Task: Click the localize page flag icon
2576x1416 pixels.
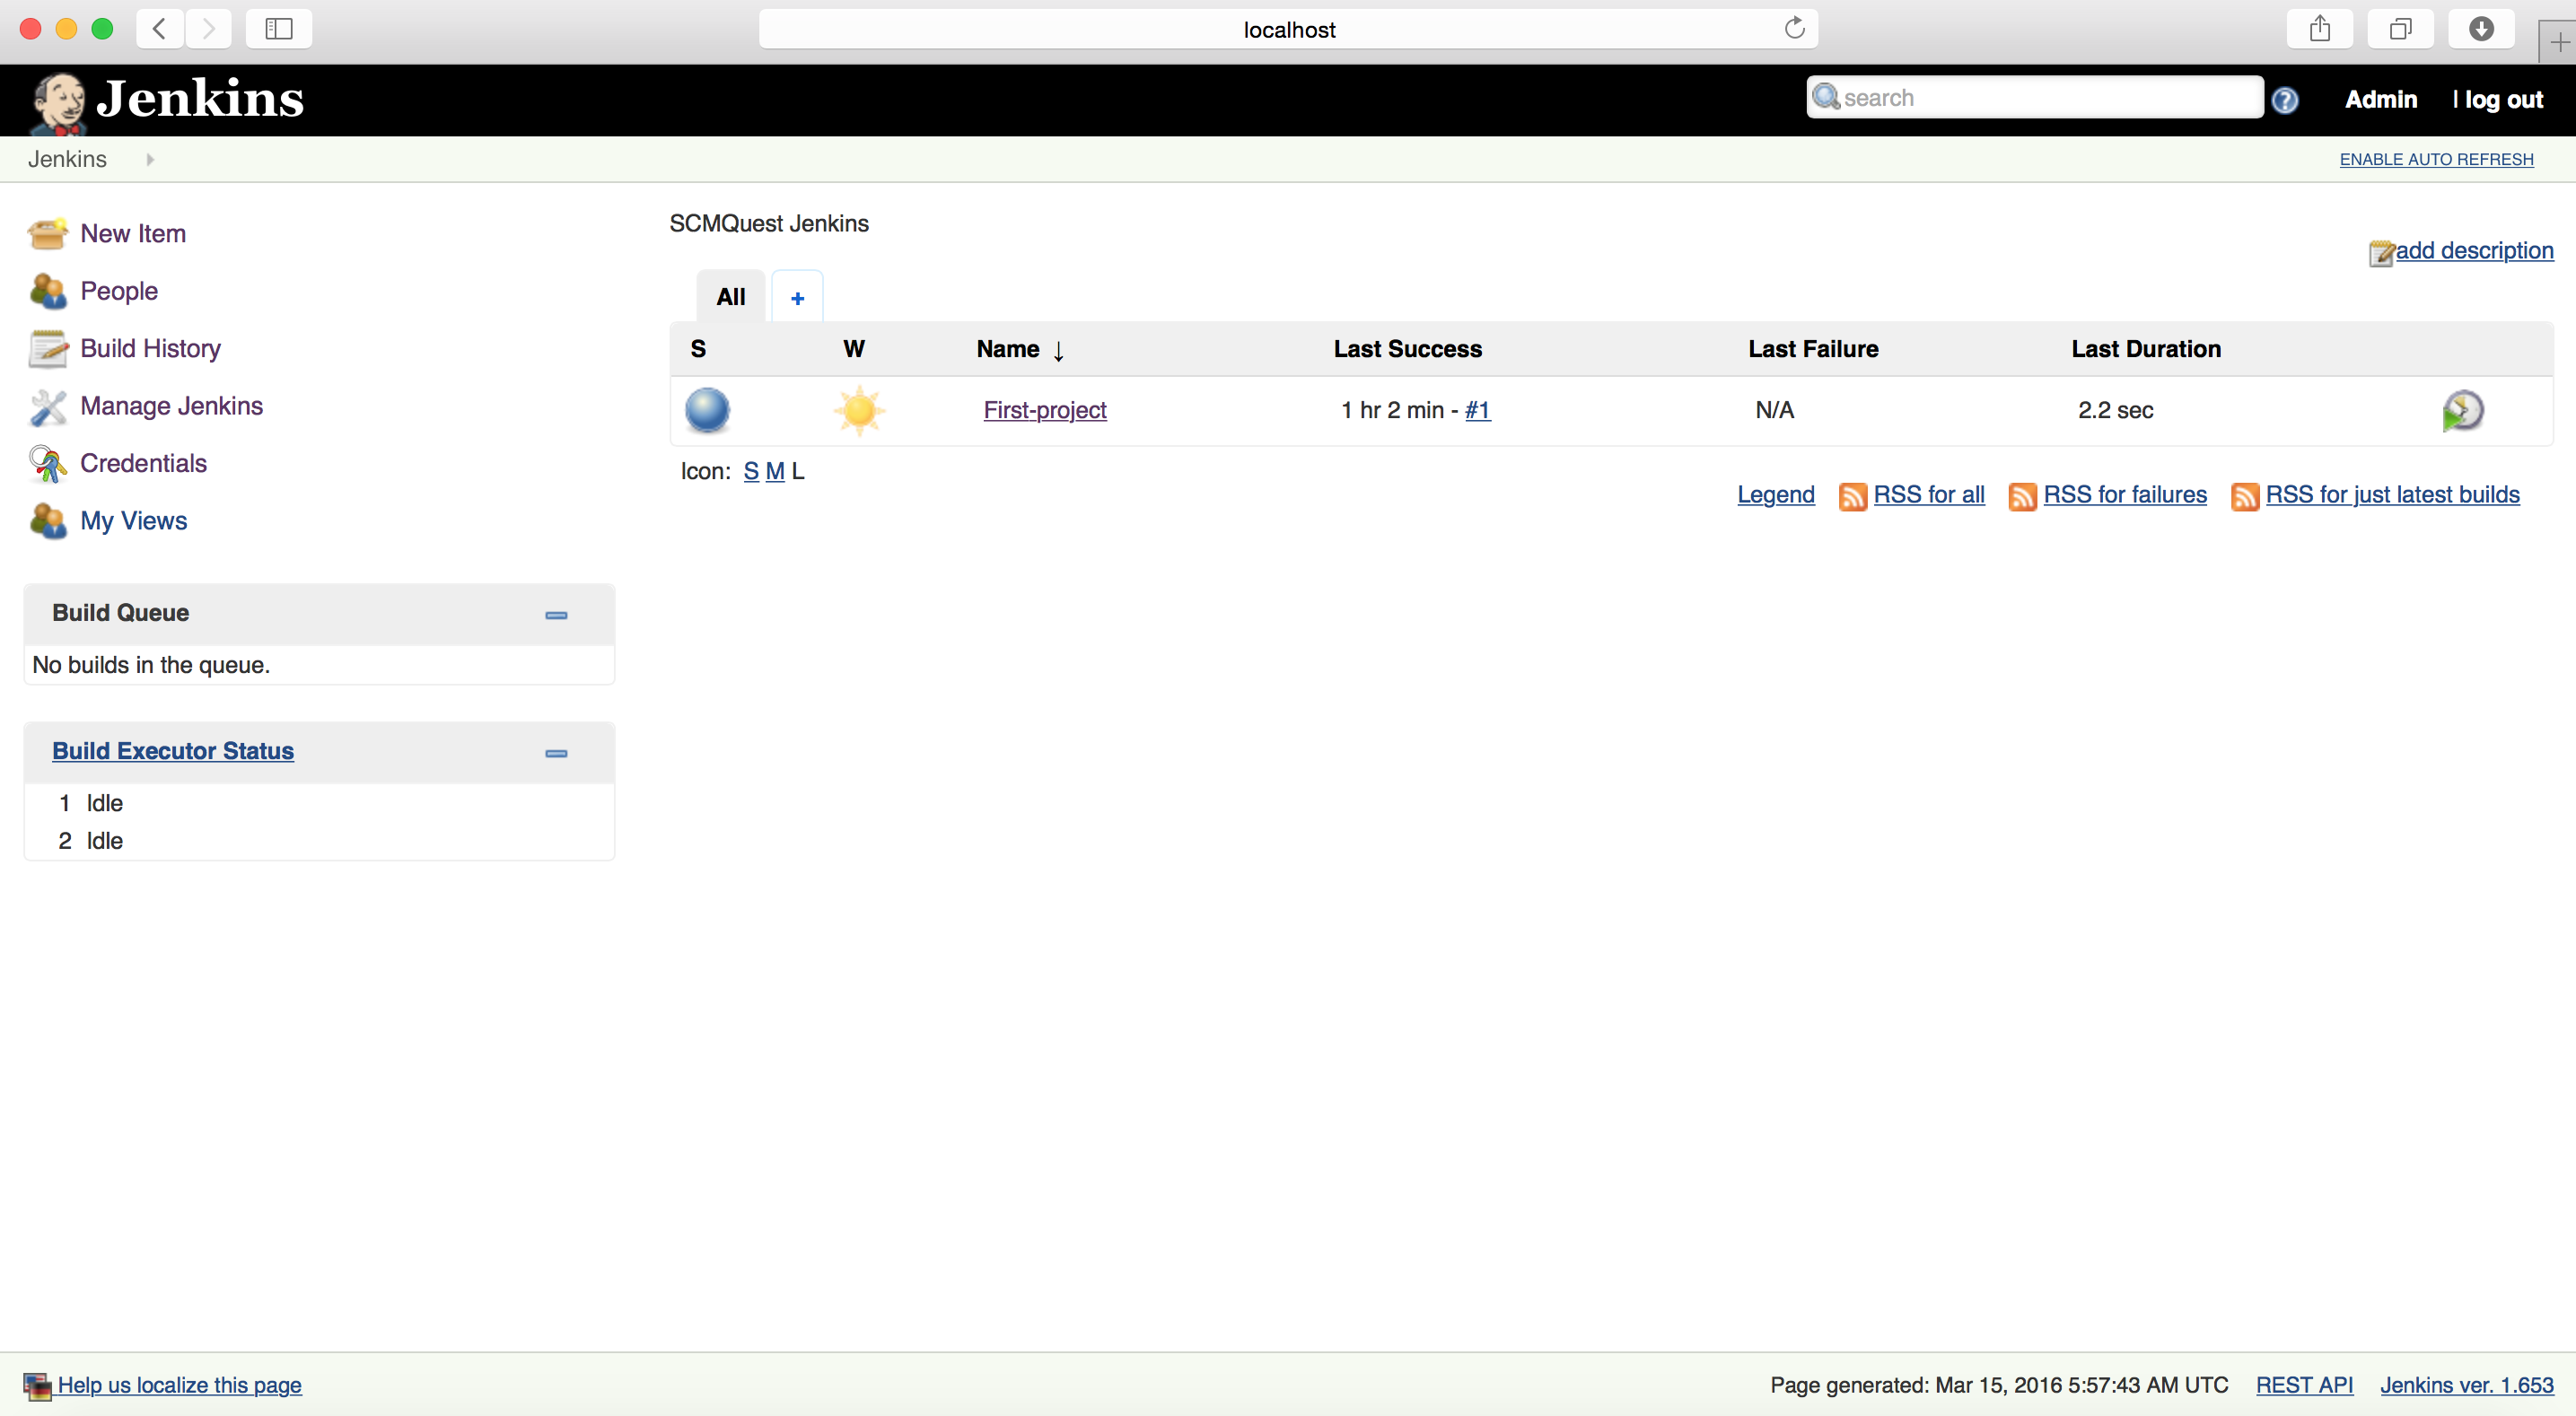Action: click(37, 1386)
